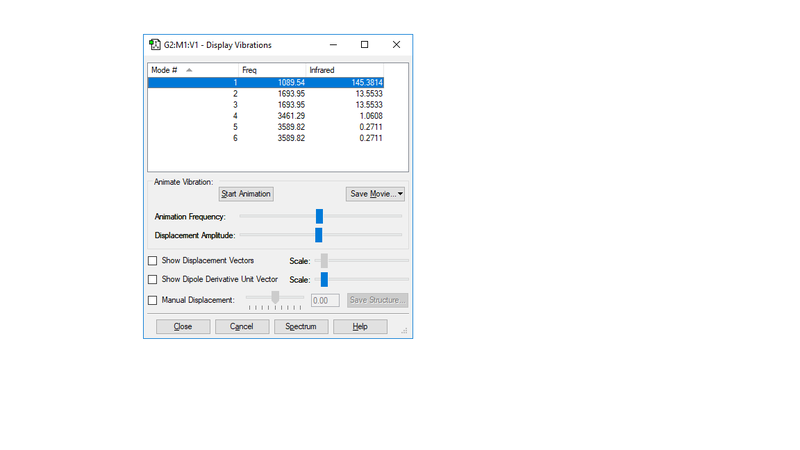
Task: Select vibration mode 6 row
Action: pyautogui.click(x=266, y=138)
